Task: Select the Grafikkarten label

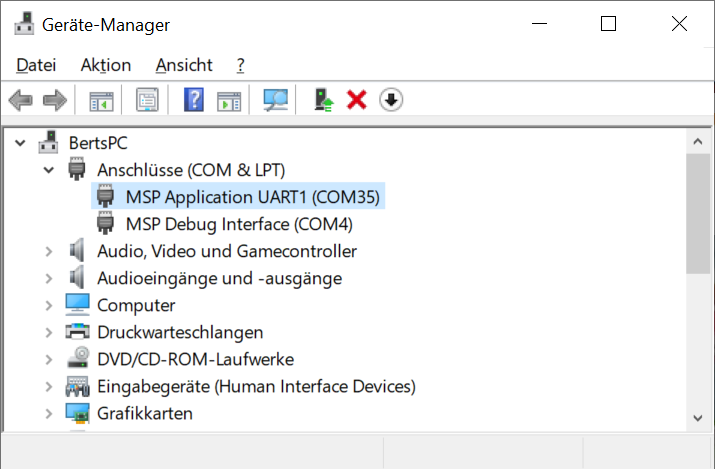Action: pos(145,413)
